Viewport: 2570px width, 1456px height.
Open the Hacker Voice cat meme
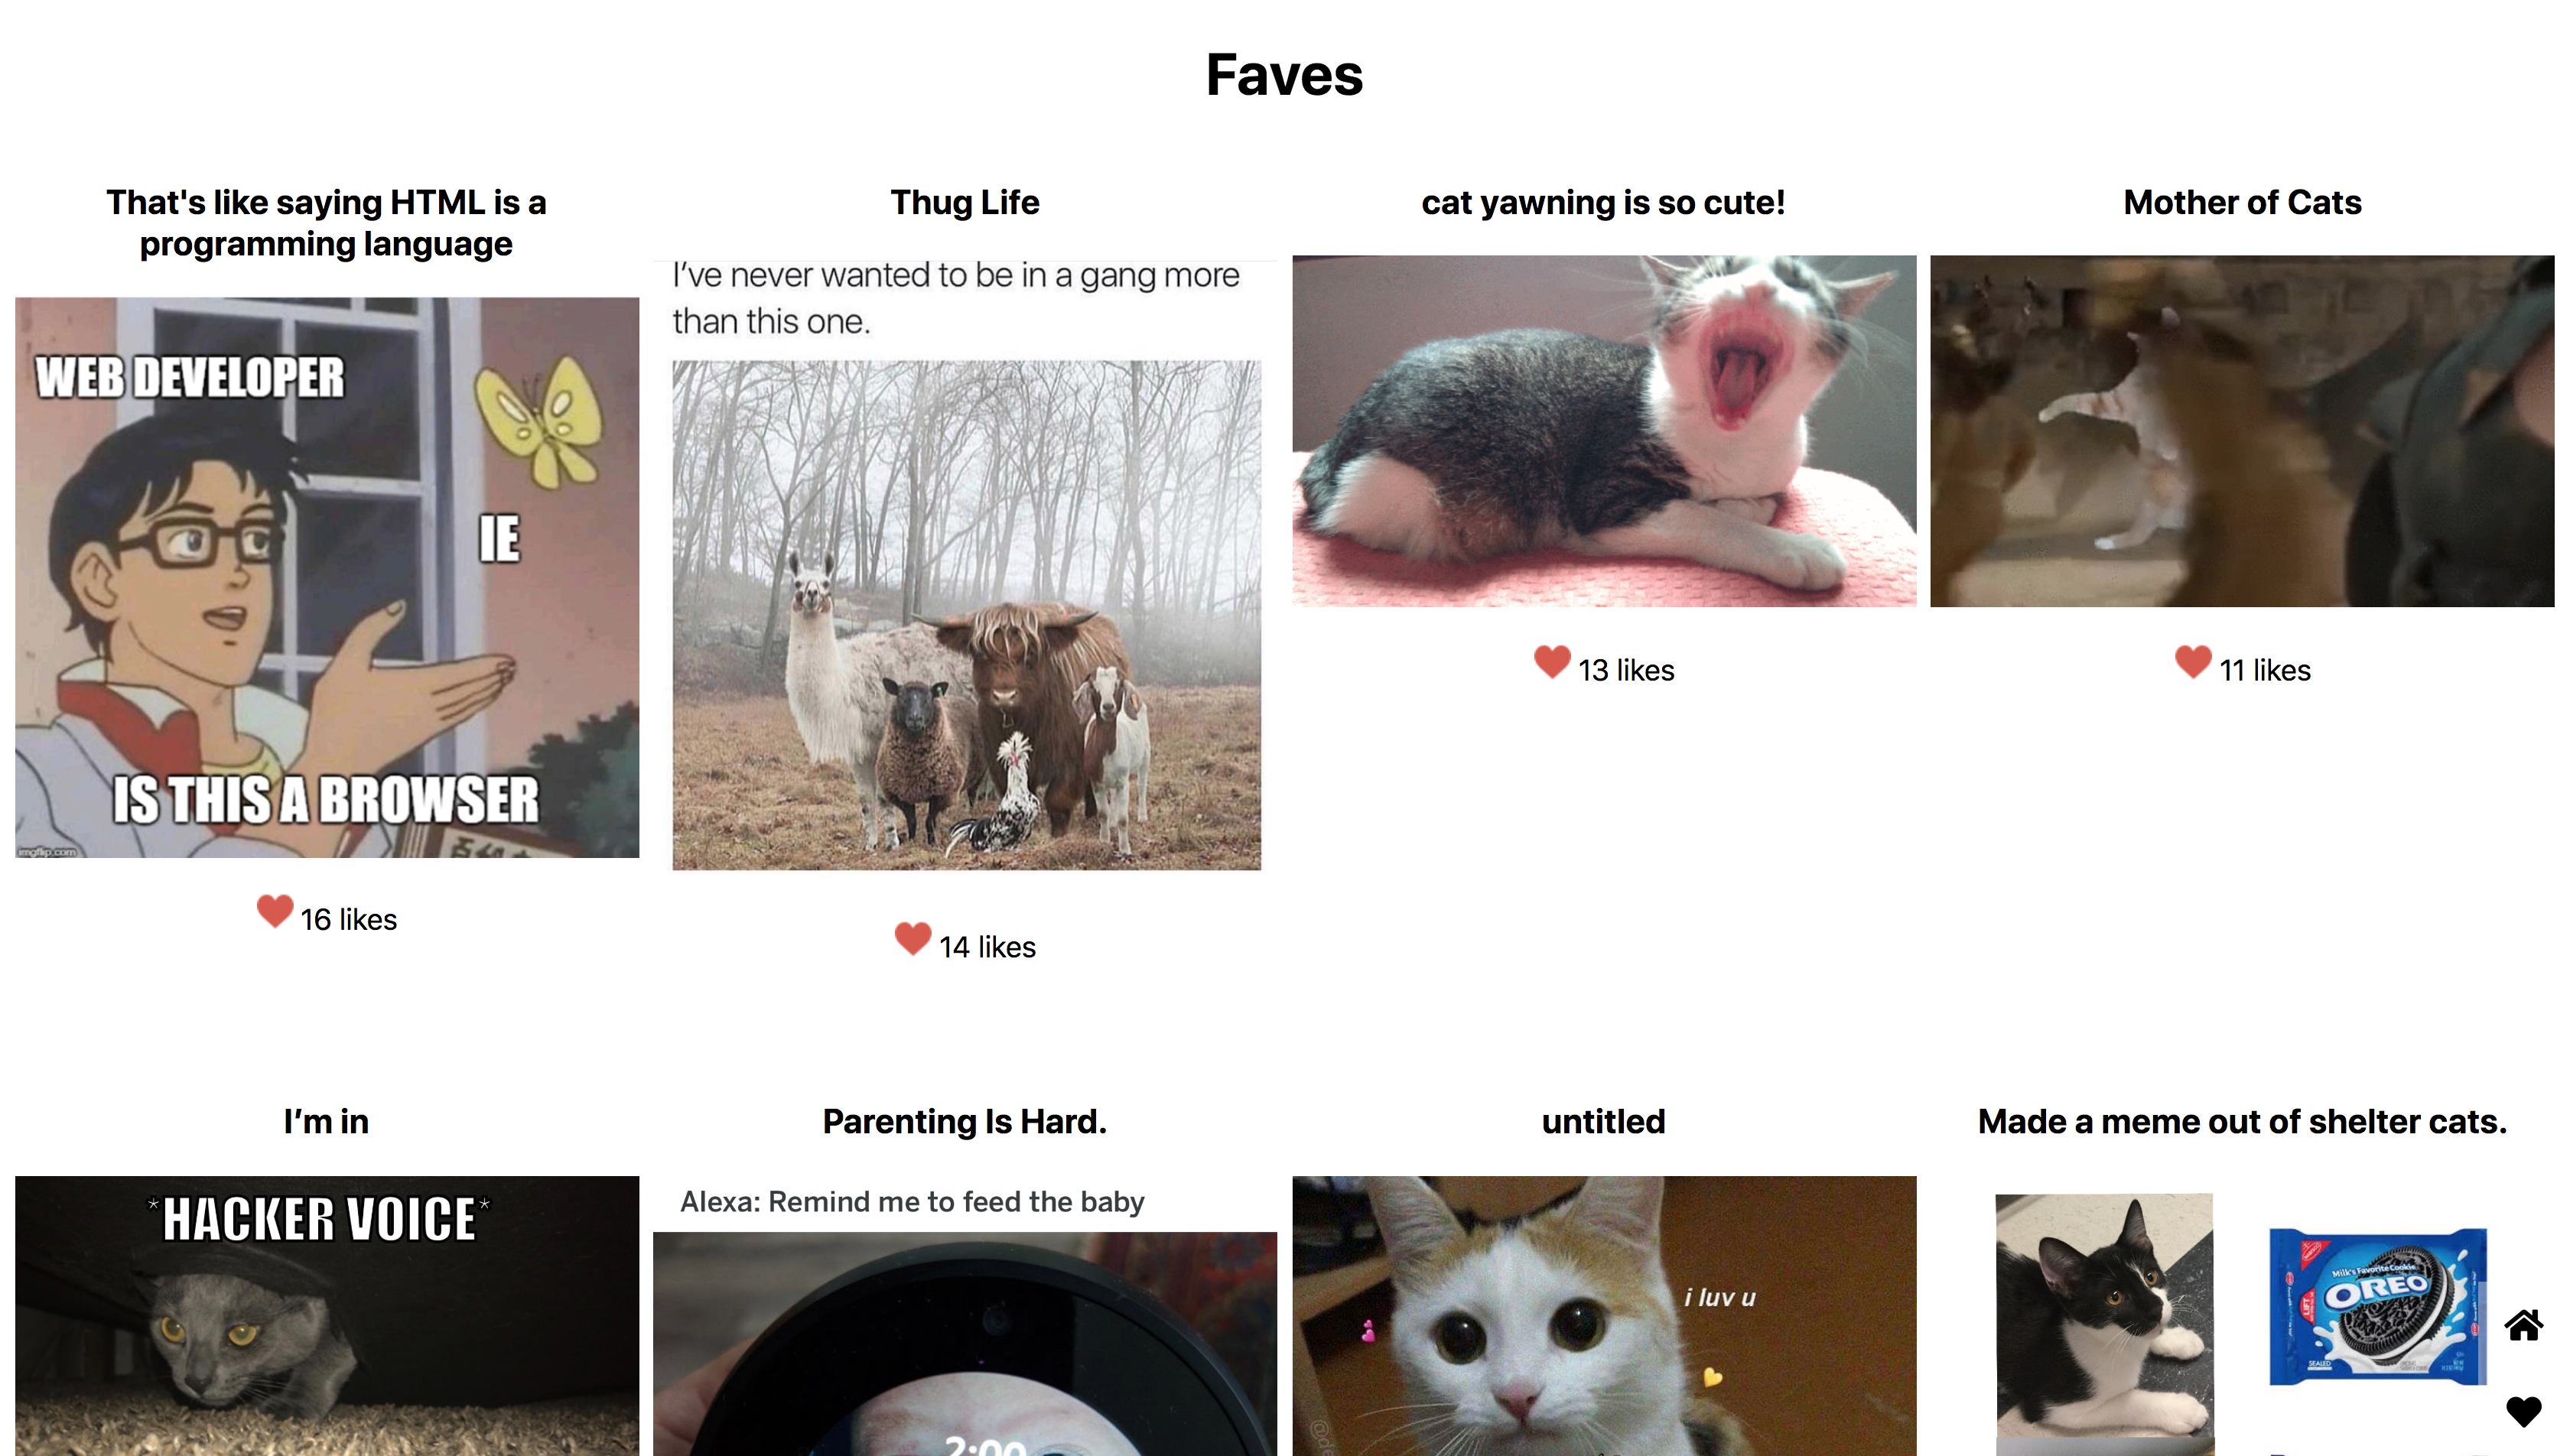(x=327, y=1316)
